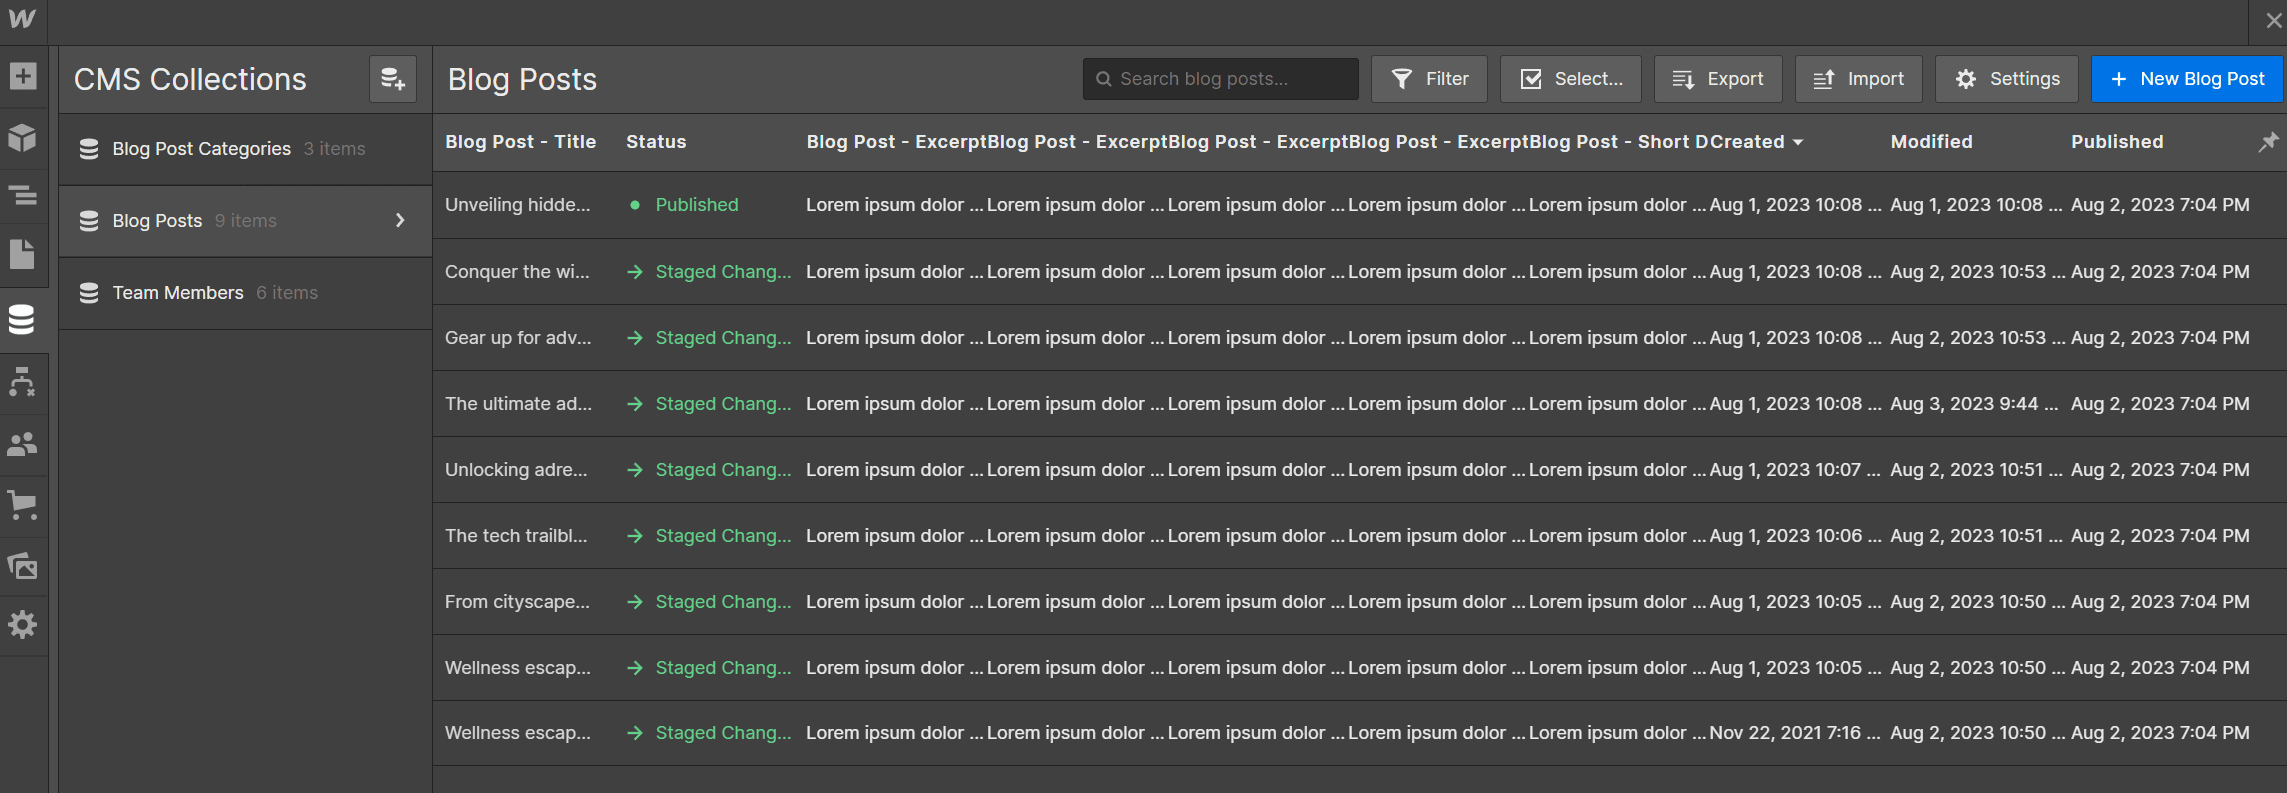Select Blog Post Categories collection
The width and height of the screenshot is (2287, 793).
[x=245, y=149]
